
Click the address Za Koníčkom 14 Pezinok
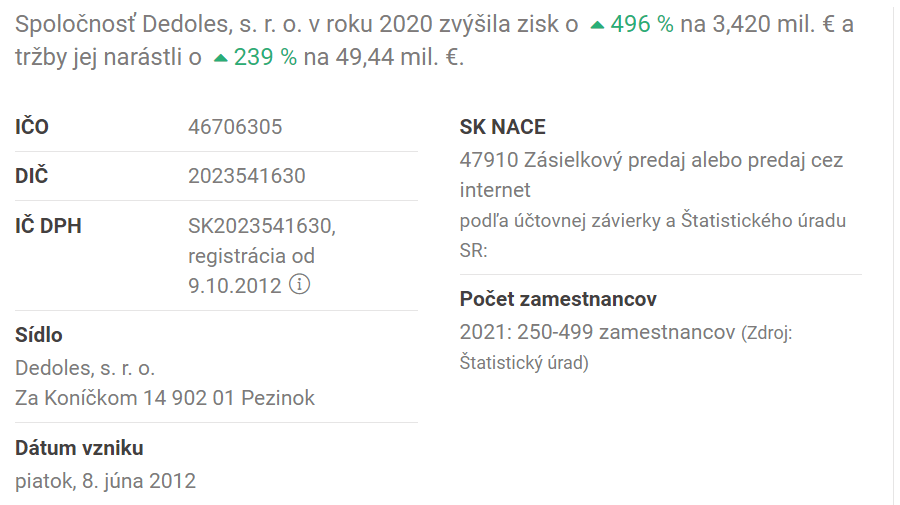coord(165,398)
